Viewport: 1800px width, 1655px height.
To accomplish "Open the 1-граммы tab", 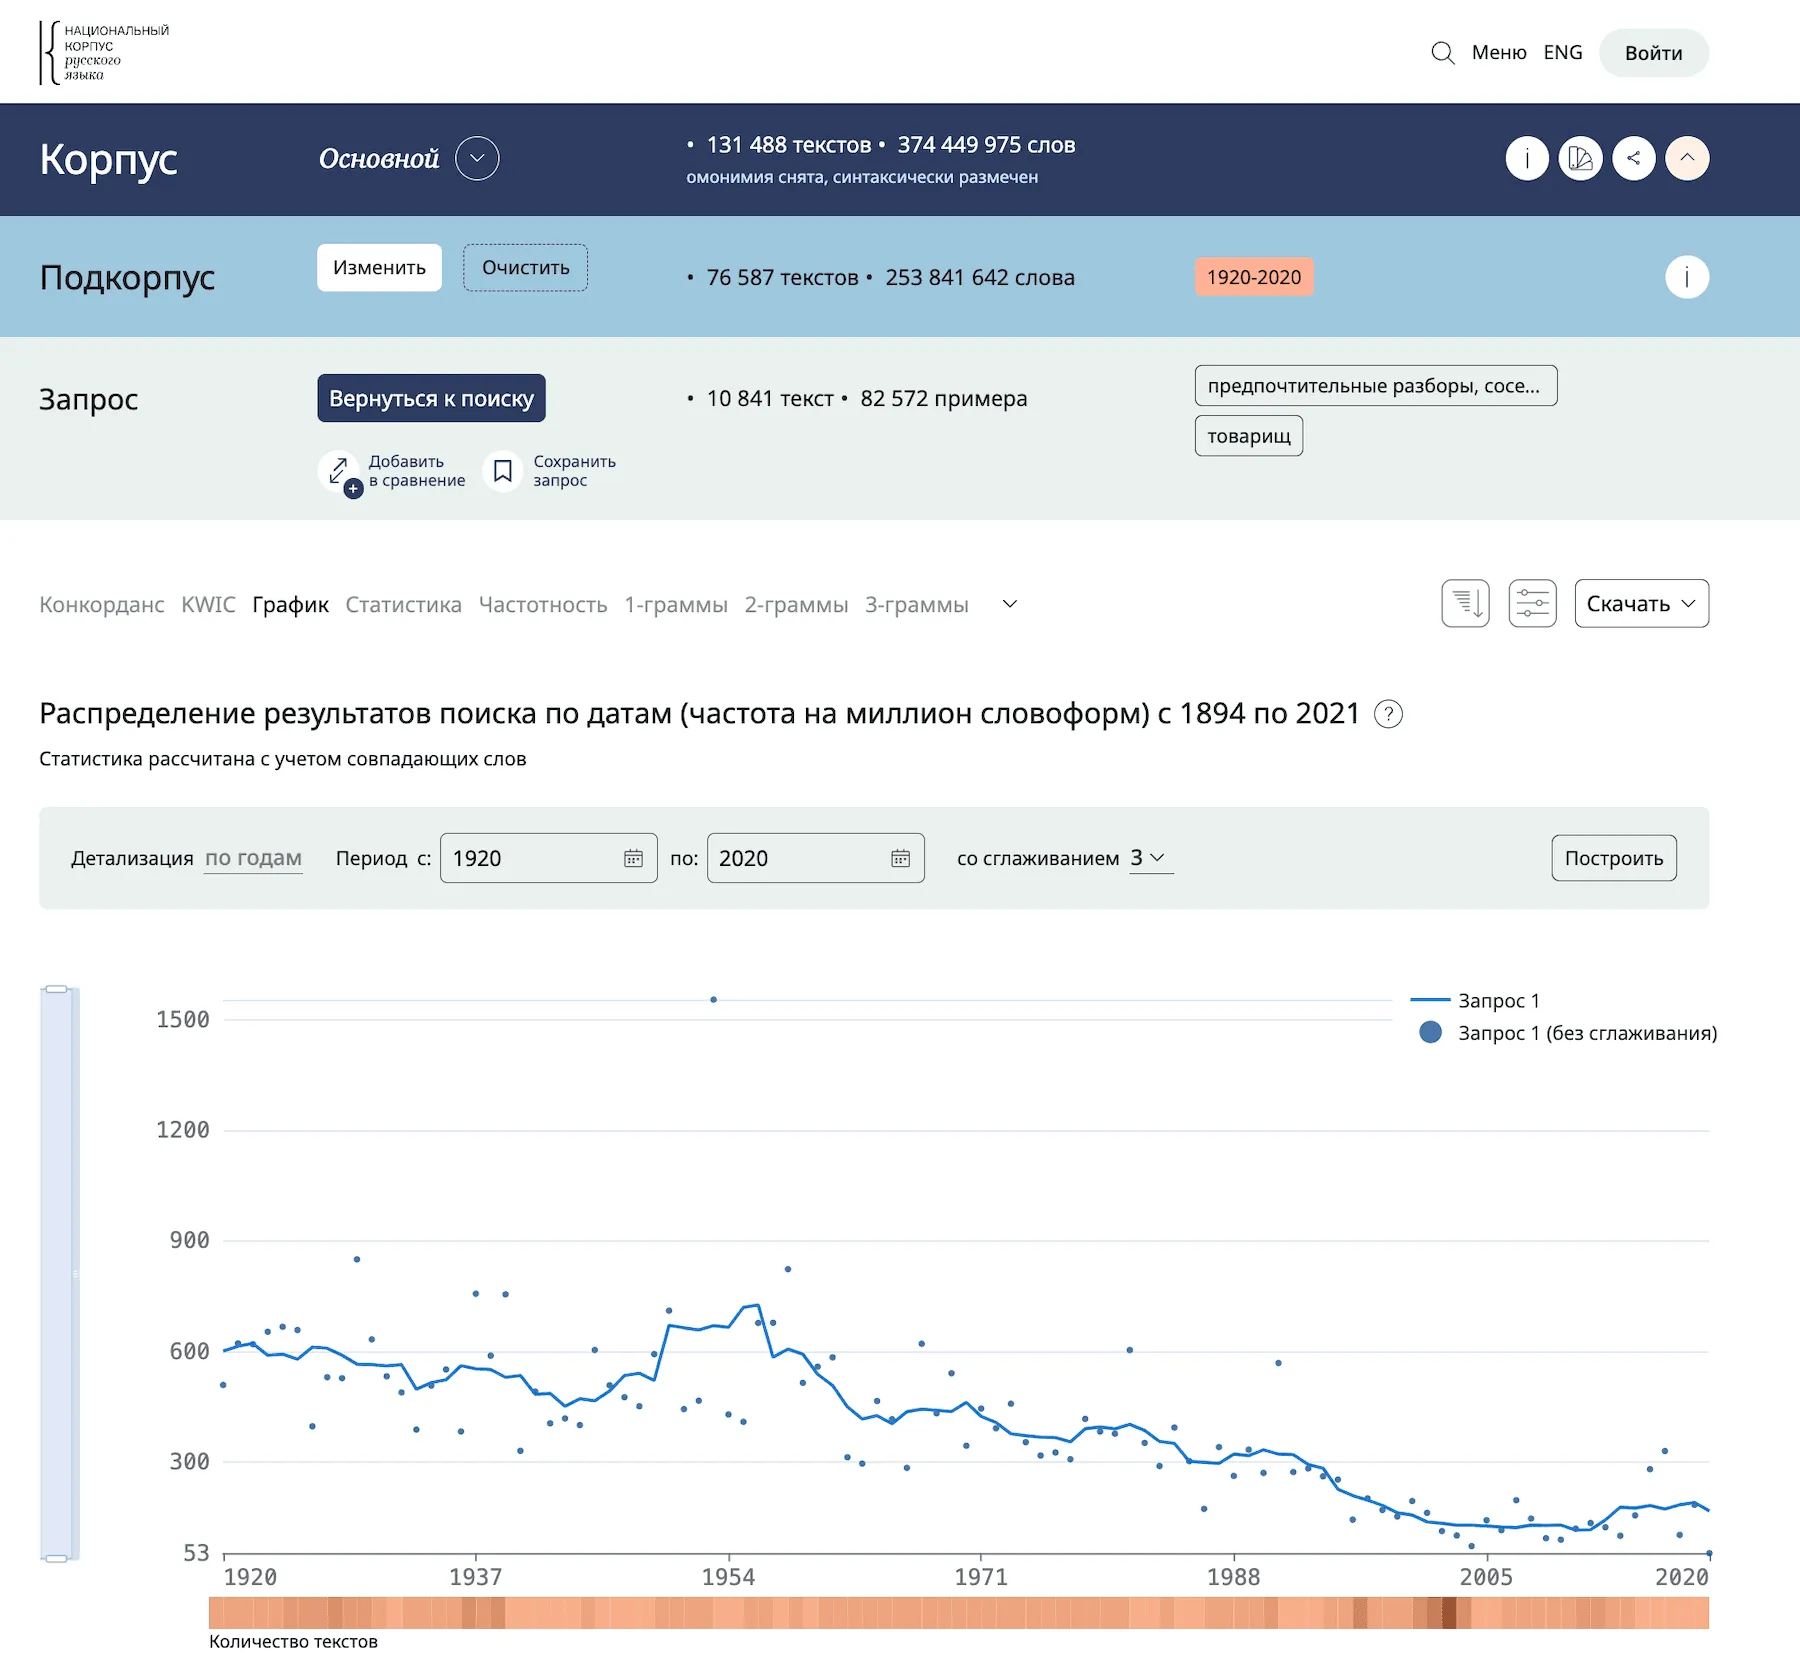I will tap(675, 605).
